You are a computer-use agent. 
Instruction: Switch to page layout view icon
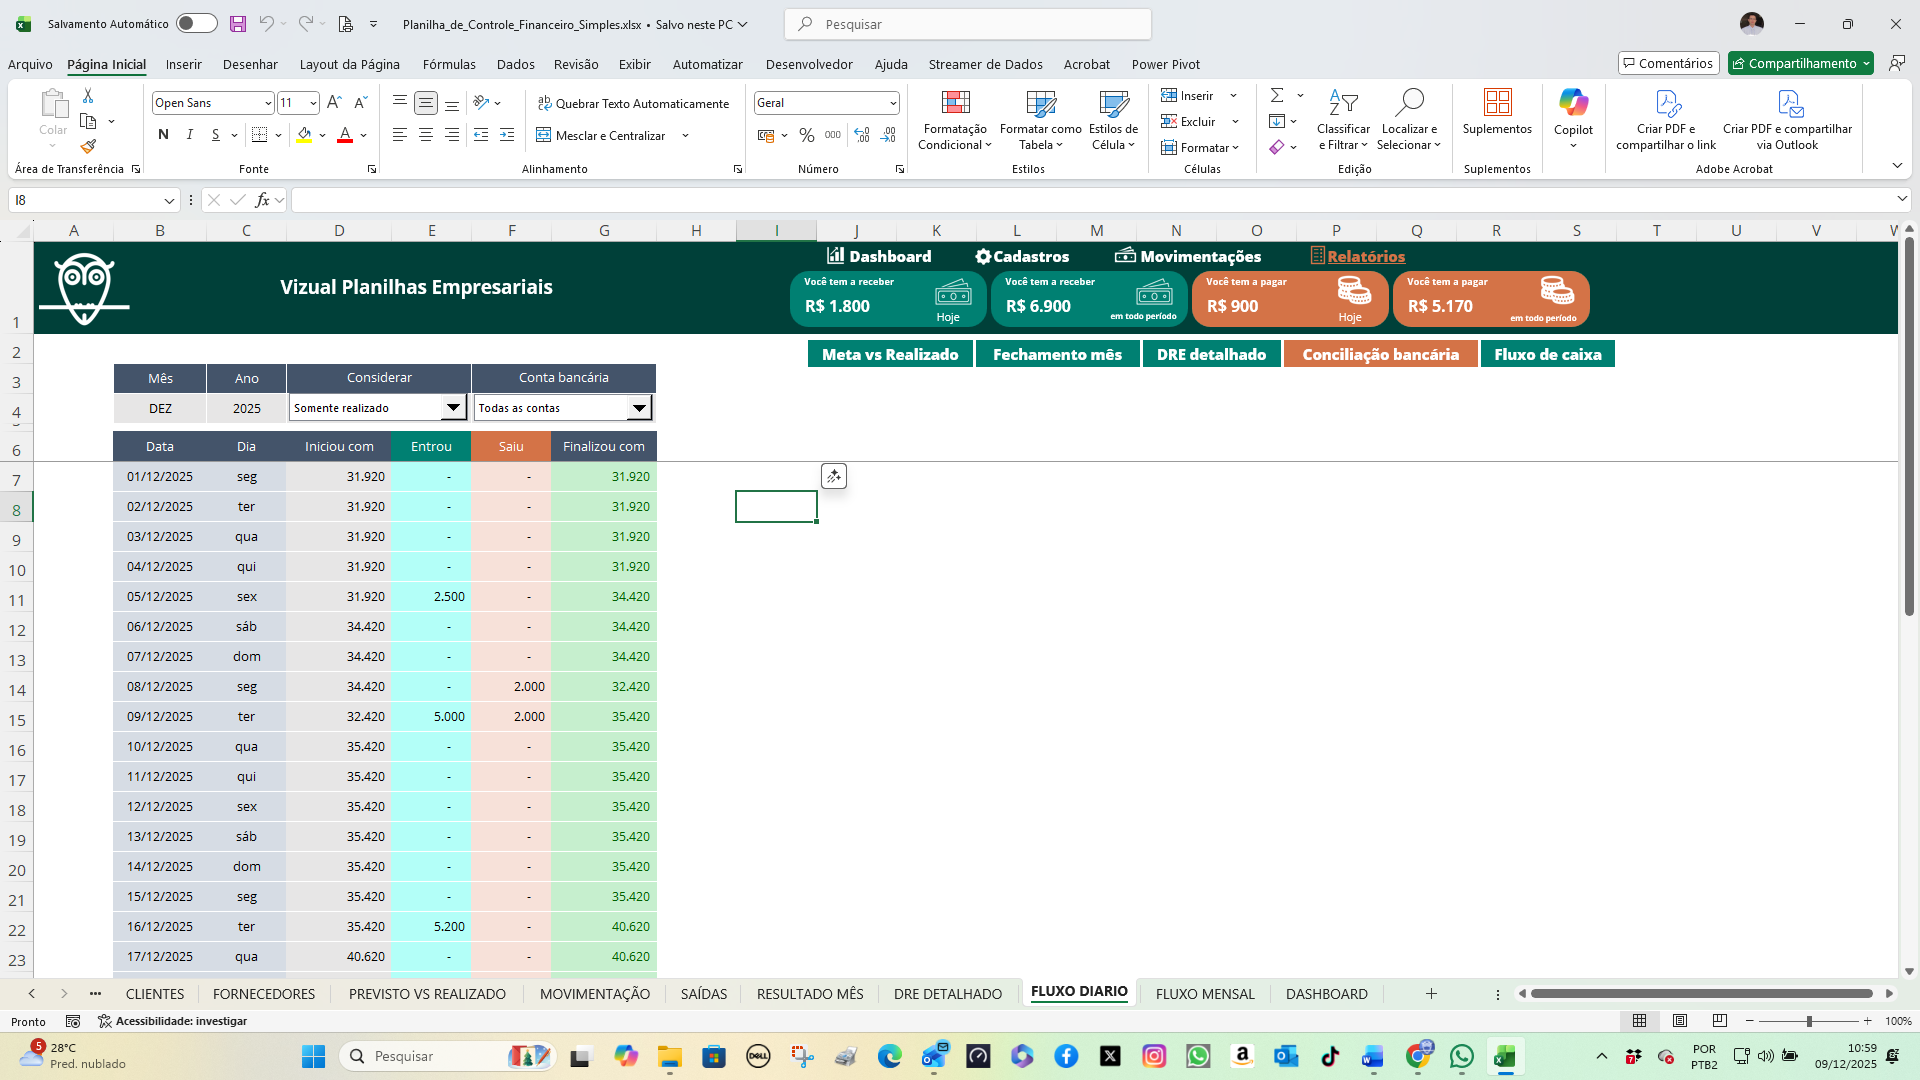[x=1680, y=1021]
